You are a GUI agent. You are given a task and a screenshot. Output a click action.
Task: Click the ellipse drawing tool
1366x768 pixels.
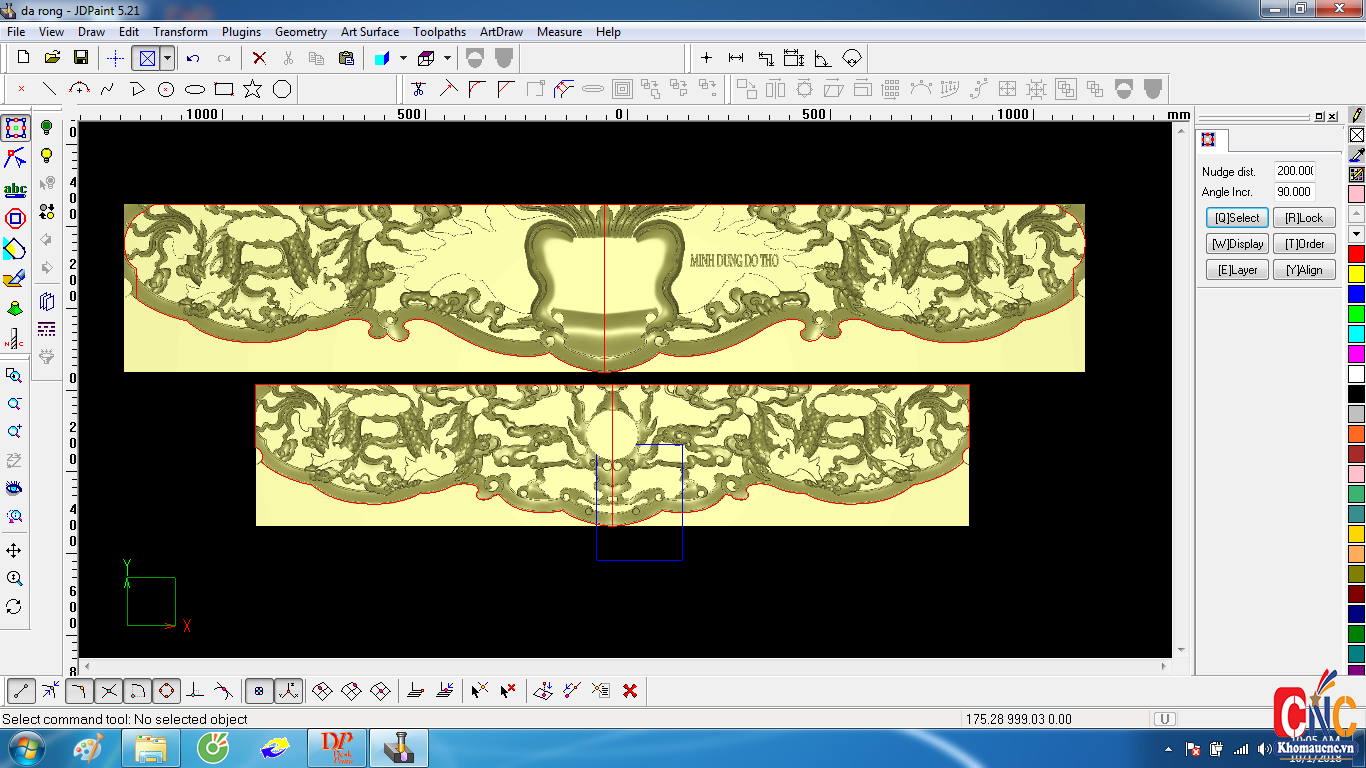tap(195, 89)
